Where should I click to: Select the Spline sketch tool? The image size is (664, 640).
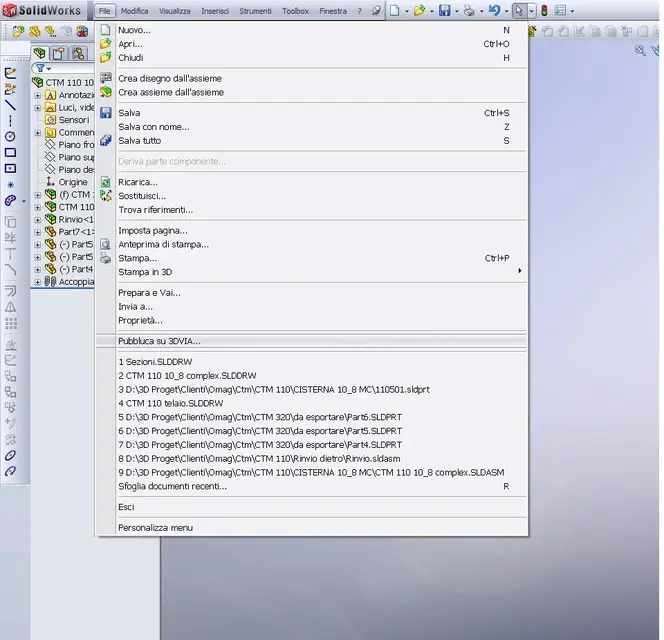coord(10,201)
